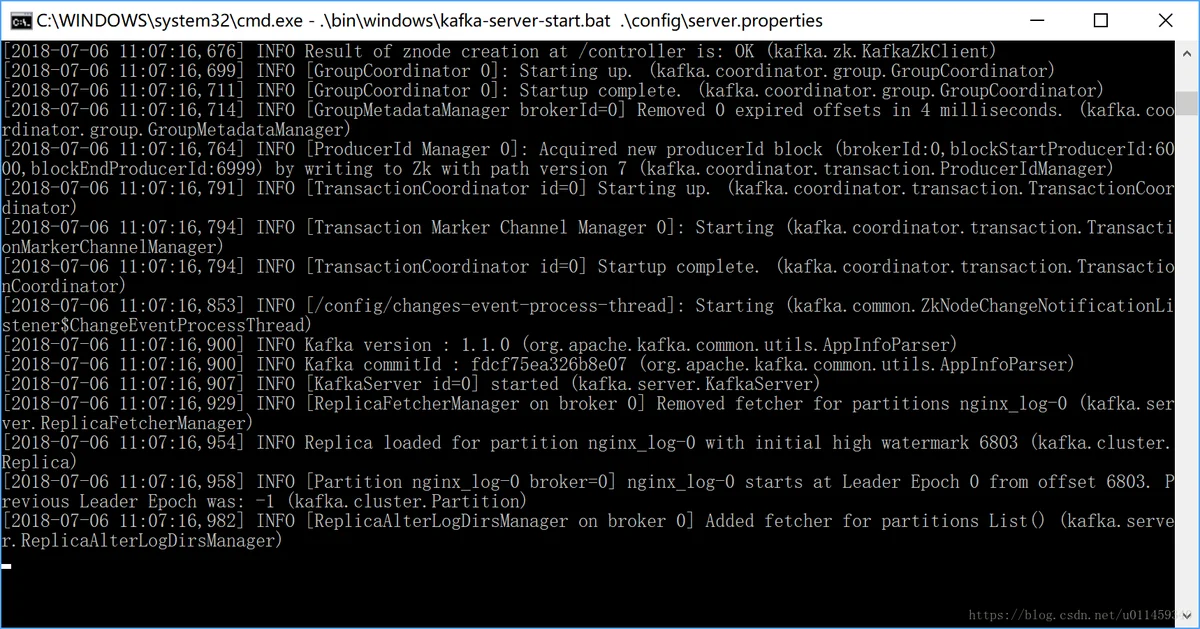1200x629 pixels.
Task: Maximize the command prompt window
Action: click(1101, 20)
